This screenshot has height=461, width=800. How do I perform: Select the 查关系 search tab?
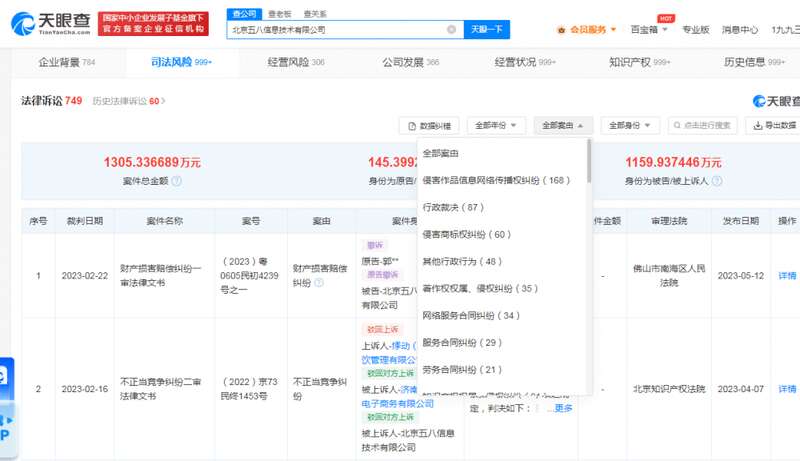click(x=315, y=14)
